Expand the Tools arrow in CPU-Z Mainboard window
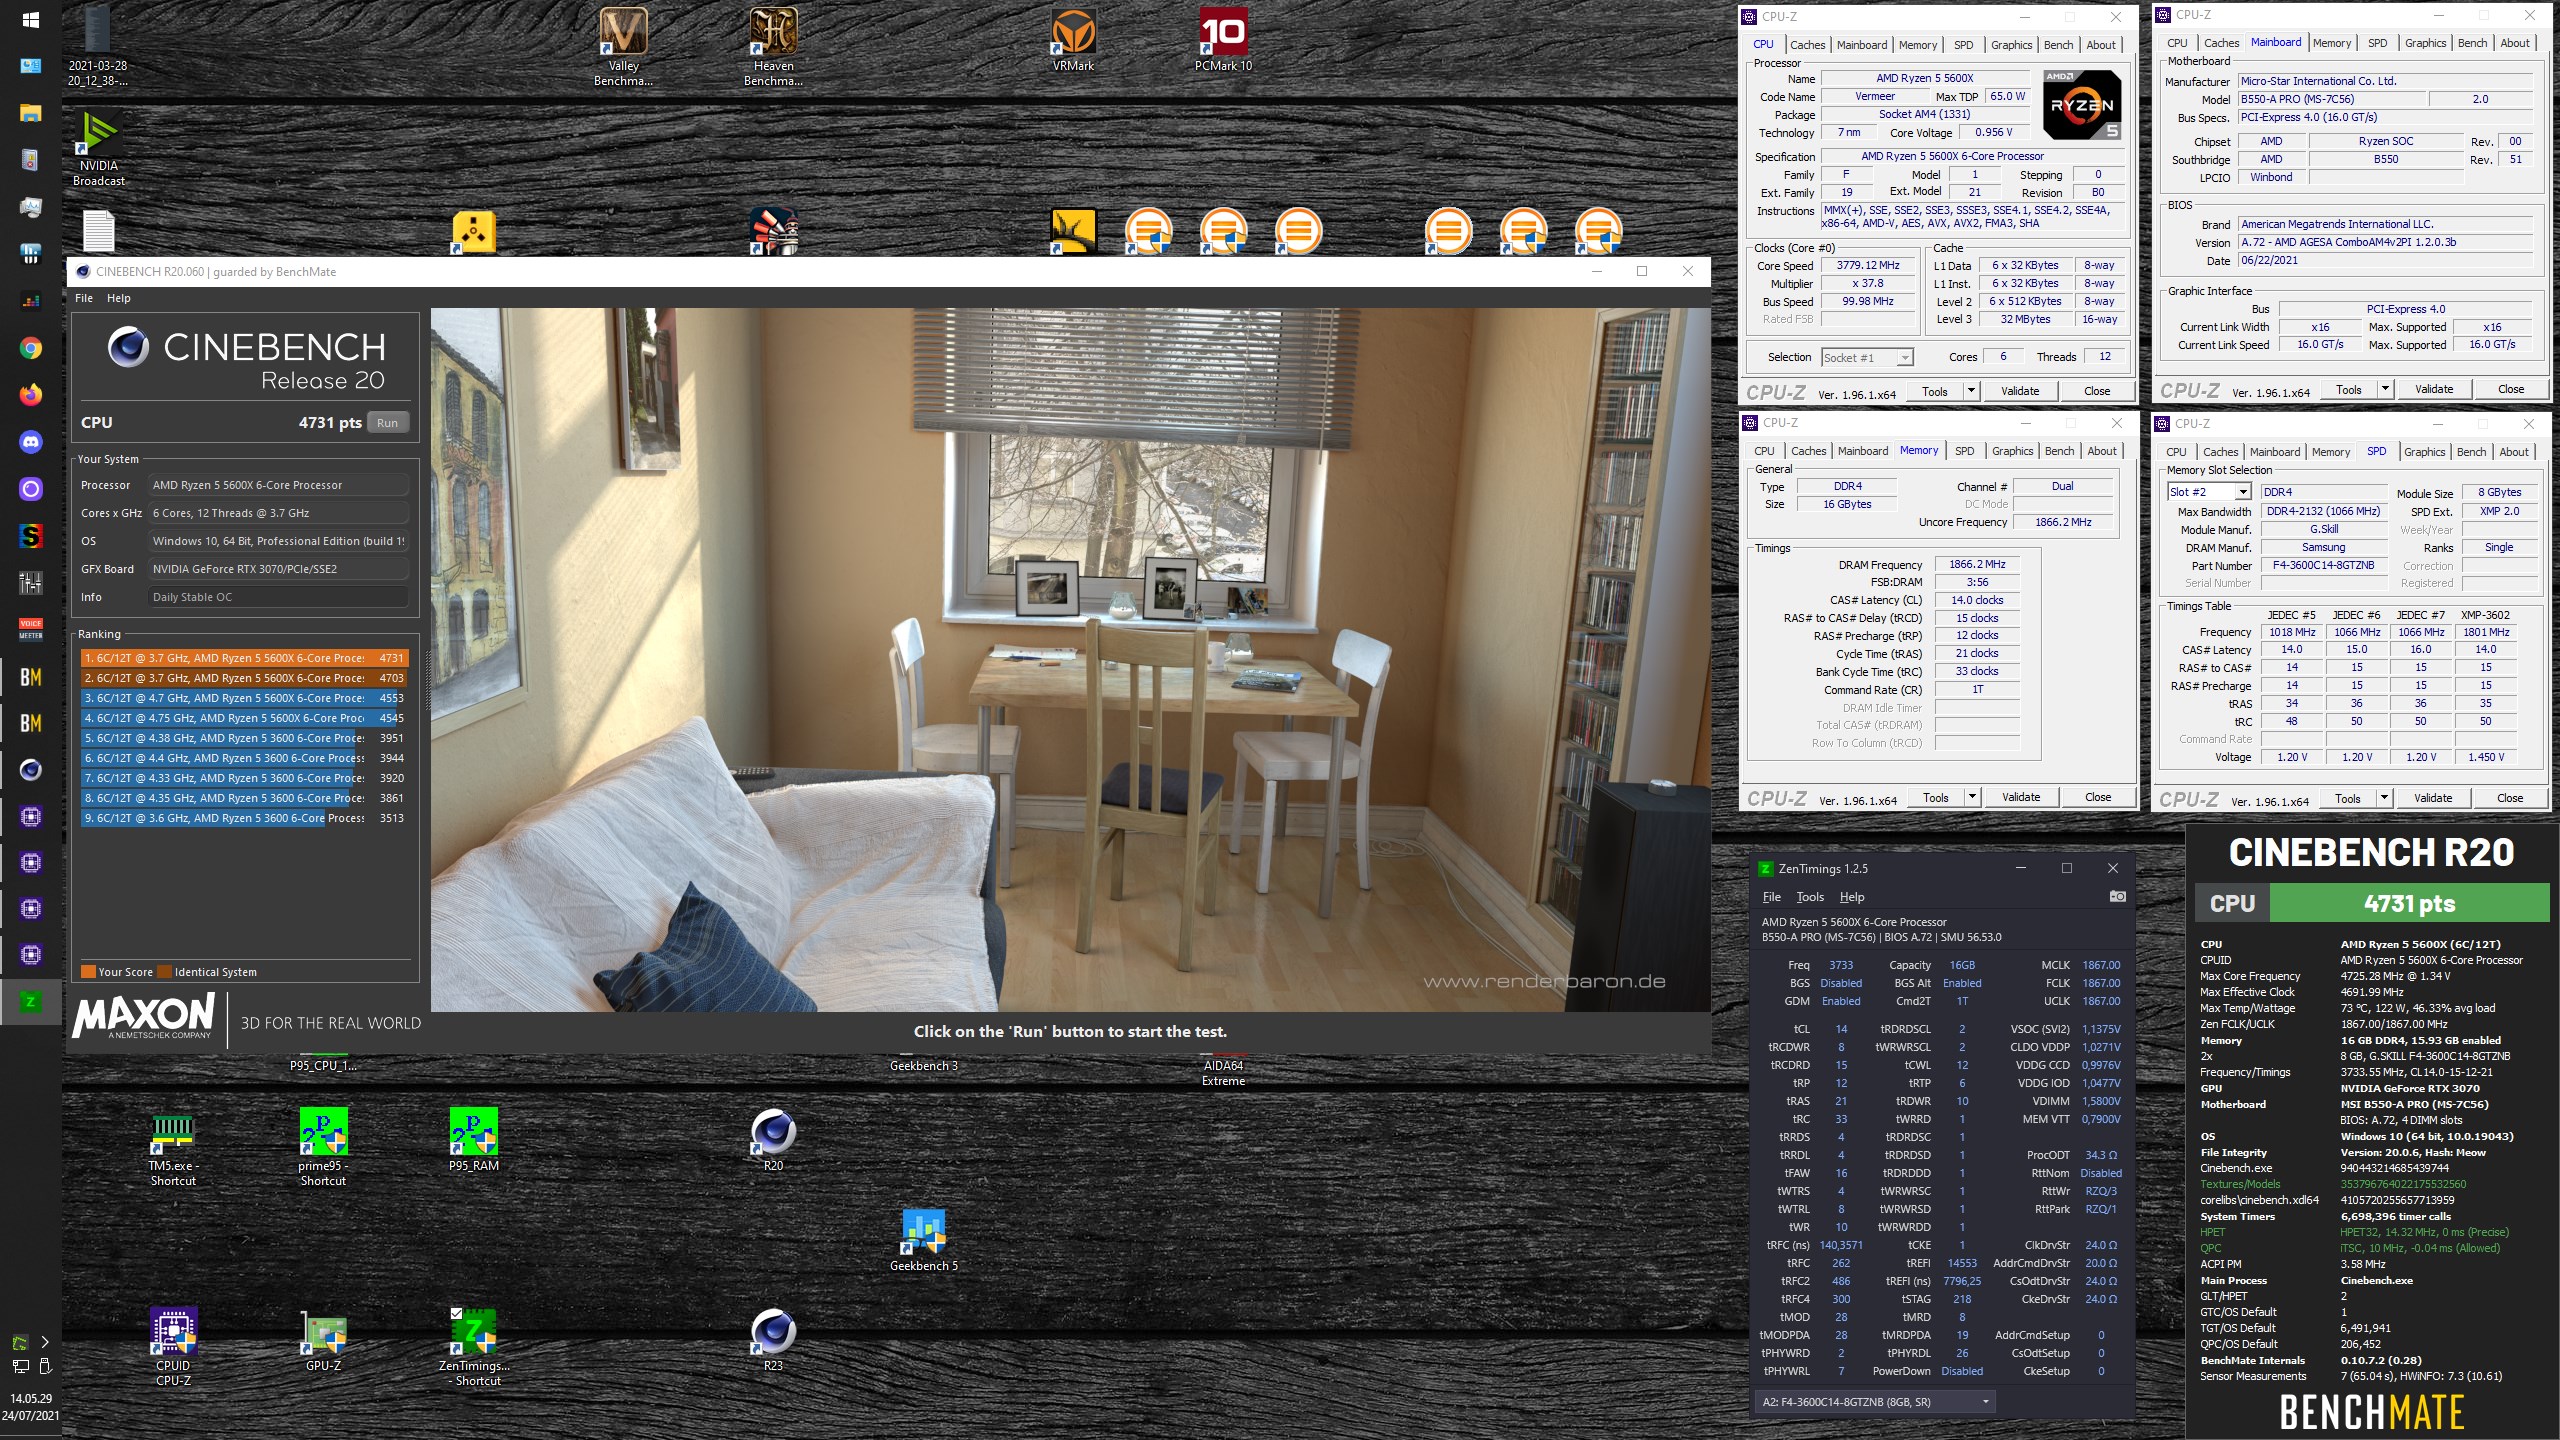Screen dimensions: 2560x1440 (x=2385, y=389)
